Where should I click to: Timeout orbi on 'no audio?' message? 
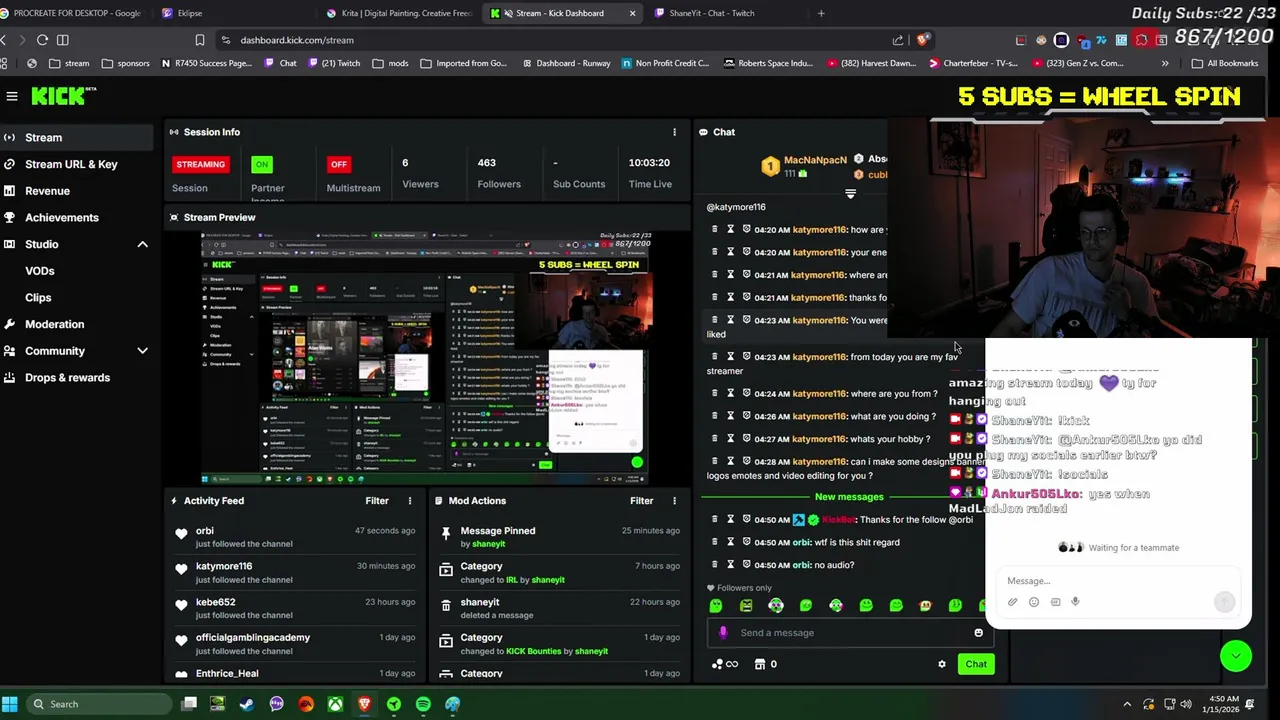[x=730, y=565]
